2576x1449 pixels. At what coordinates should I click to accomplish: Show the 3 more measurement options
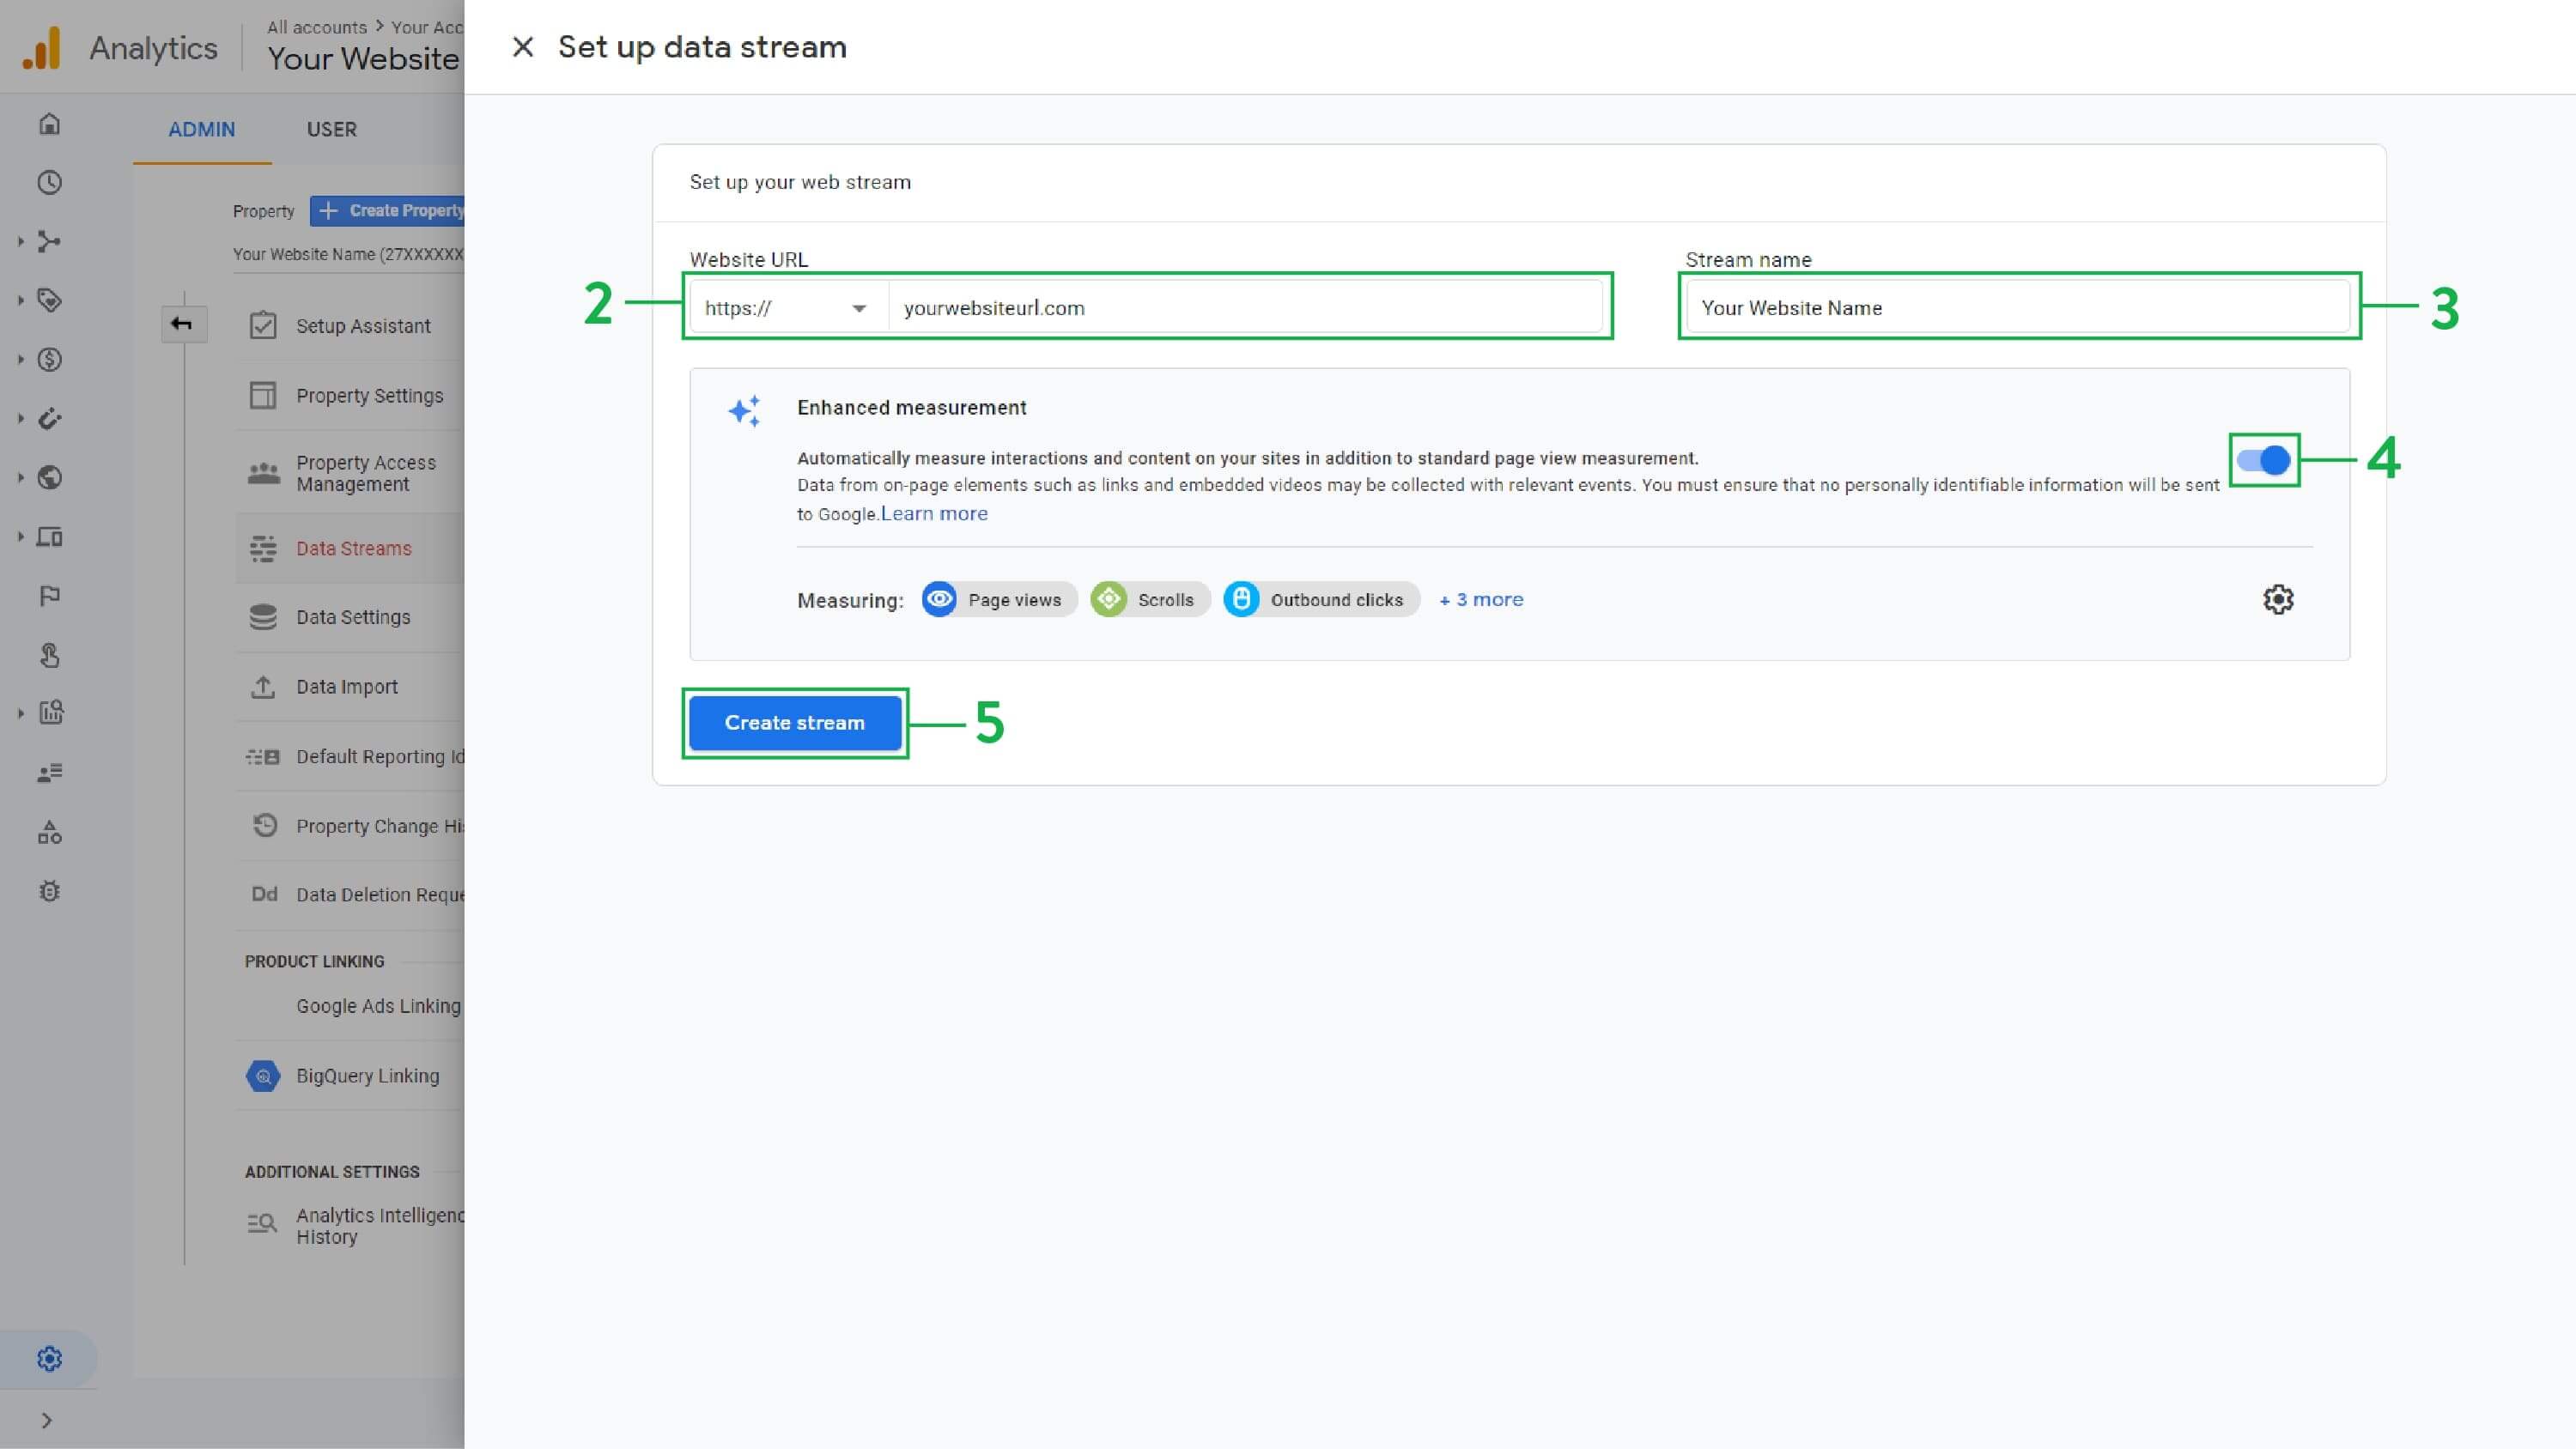(1481, 599)
